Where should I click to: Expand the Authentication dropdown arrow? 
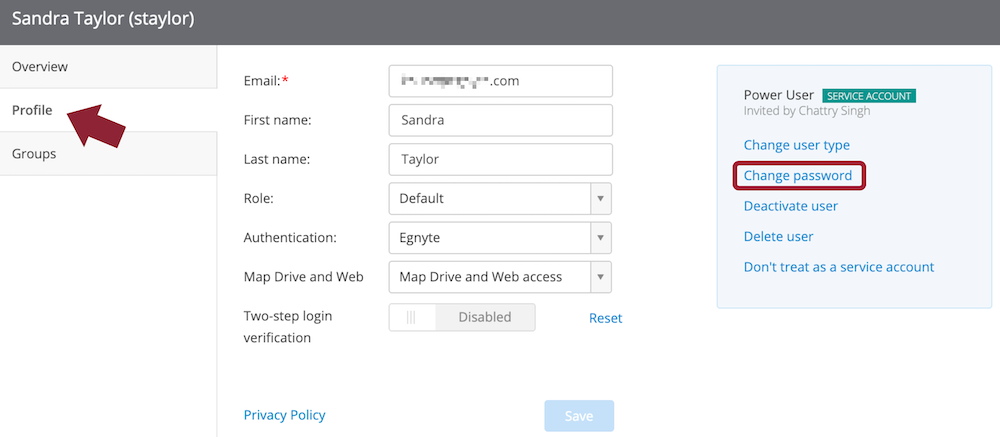600,238
